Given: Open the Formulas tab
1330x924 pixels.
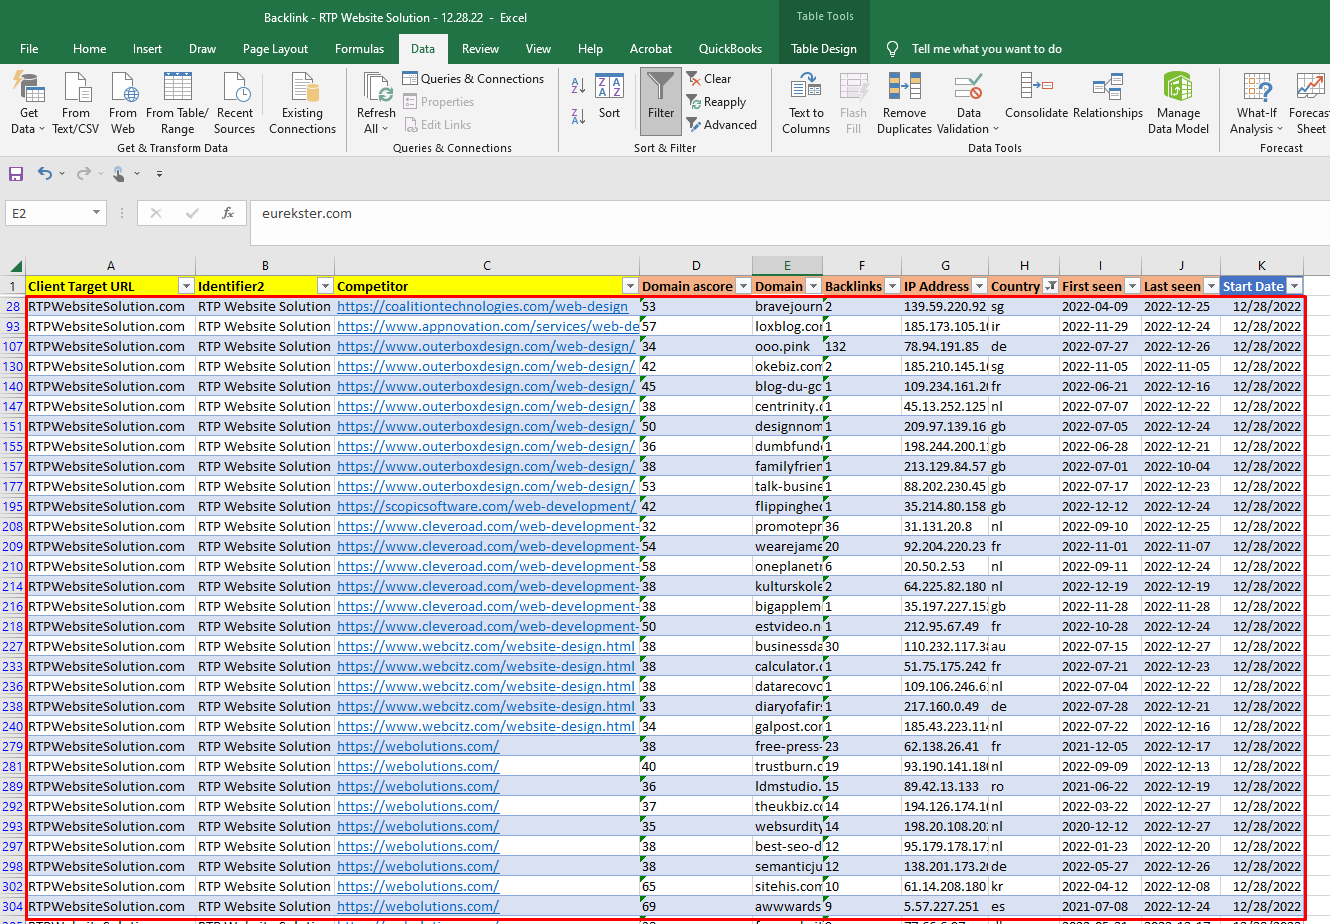Looking at the screenshot, I should 359,49.
